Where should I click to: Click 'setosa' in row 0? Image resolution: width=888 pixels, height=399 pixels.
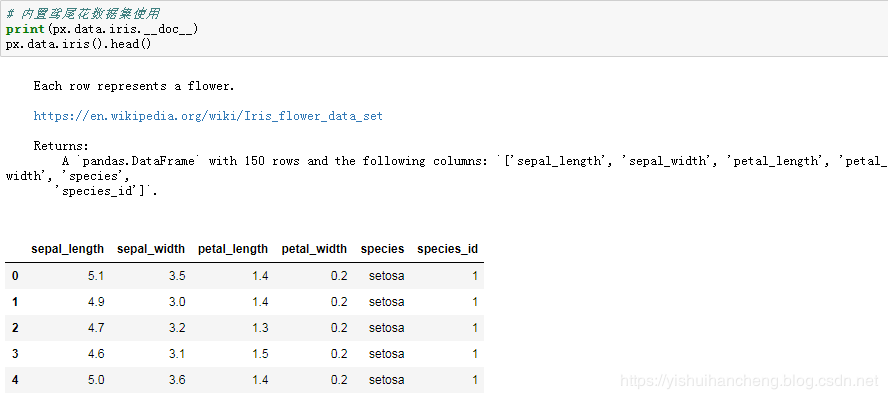[x=386, y=276]
